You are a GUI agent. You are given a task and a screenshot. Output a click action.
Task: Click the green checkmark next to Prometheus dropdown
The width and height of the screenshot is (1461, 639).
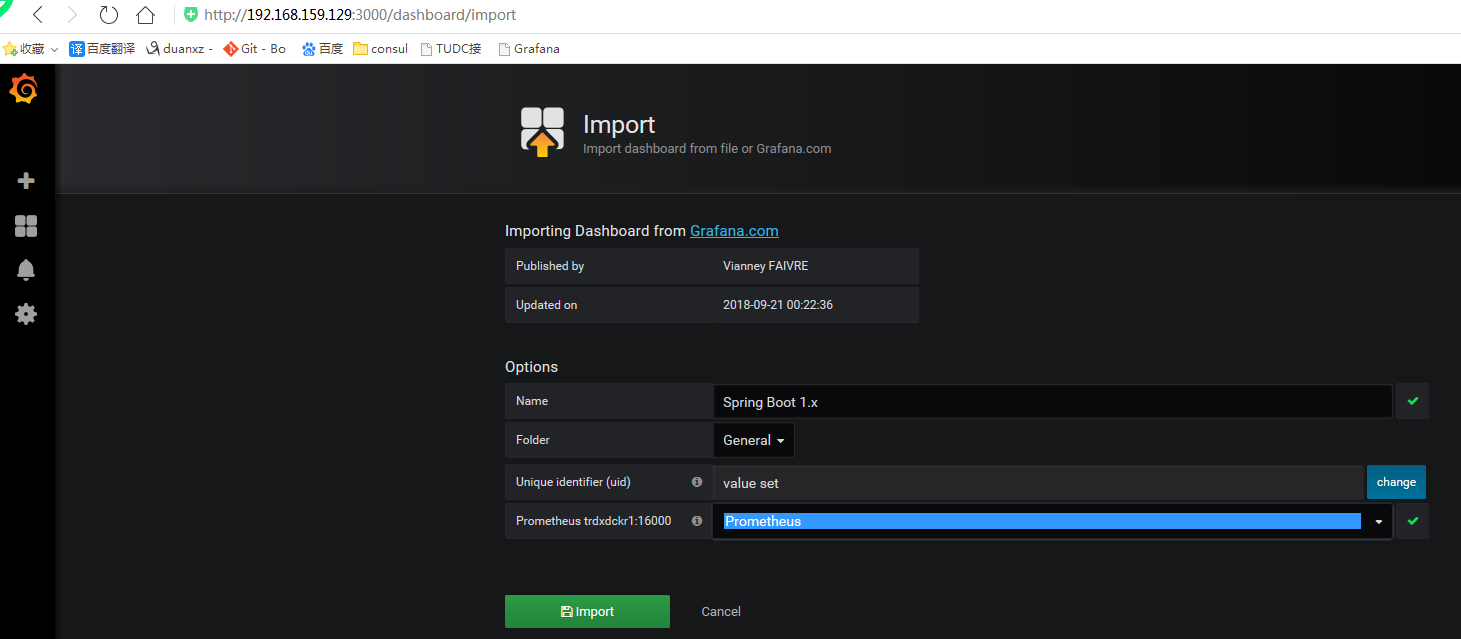pos(1412,521)
